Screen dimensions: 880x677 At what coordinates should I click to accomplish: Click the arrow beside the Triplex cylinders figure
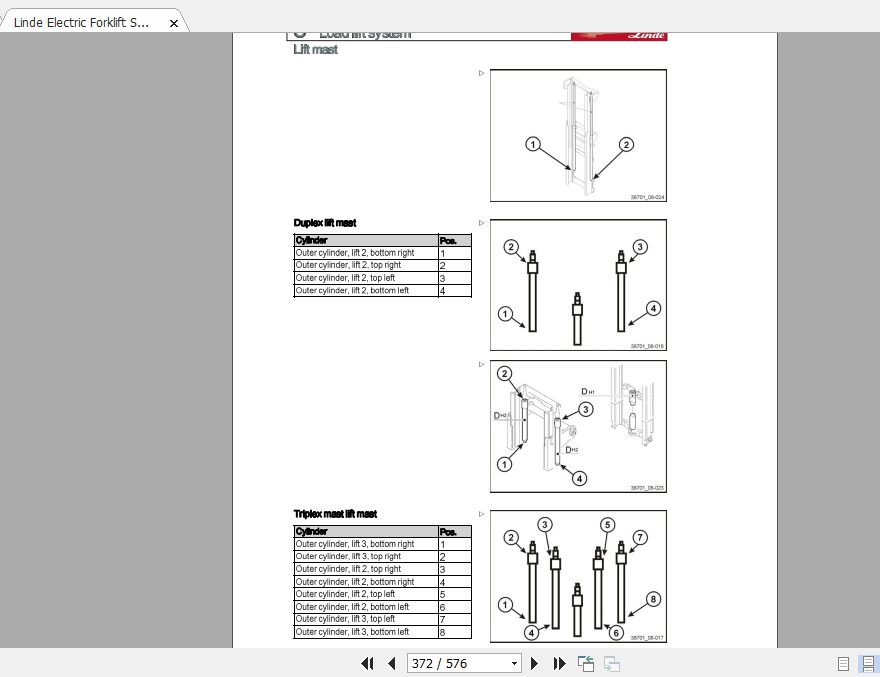[481, 513]
